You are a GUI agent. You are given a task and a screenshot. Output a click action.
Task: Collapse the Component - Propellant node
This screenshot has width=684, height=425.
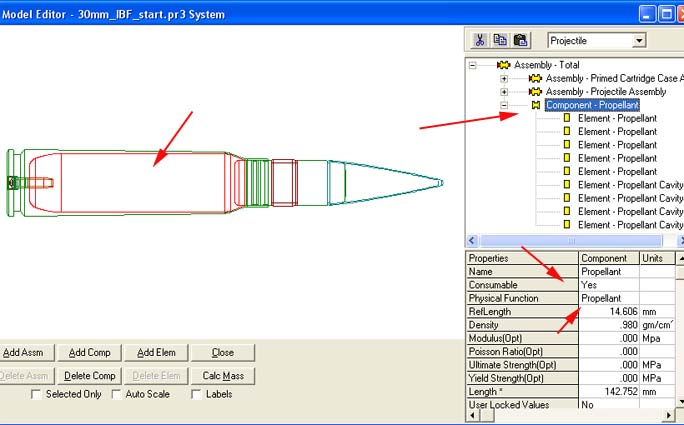(x=504, y=105)
